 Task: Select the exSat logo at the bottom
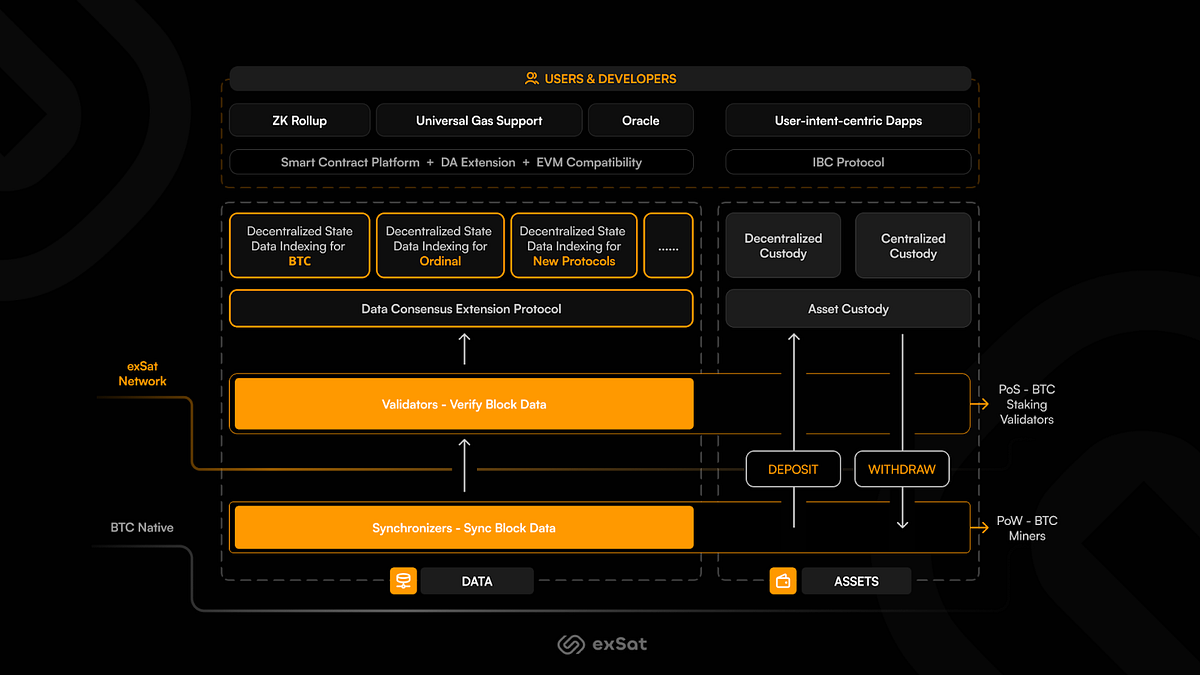601,643
